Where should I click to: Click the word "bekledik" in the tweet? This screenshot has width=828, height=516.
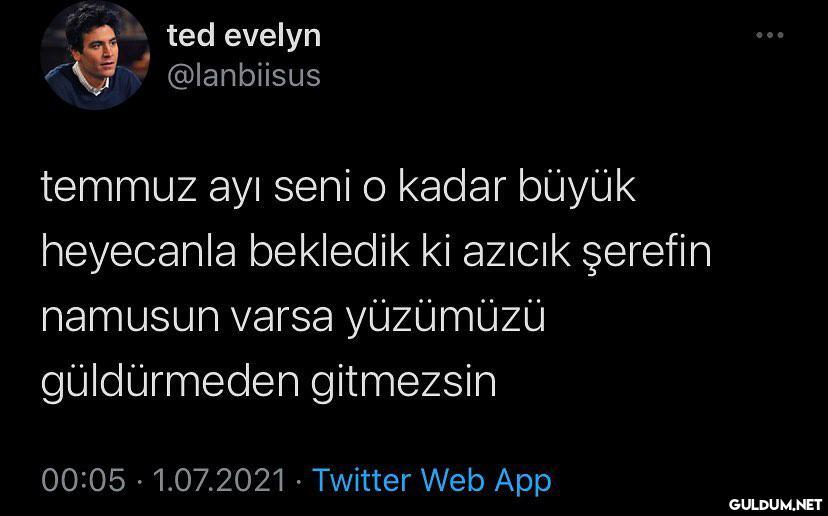pos(329,254)
